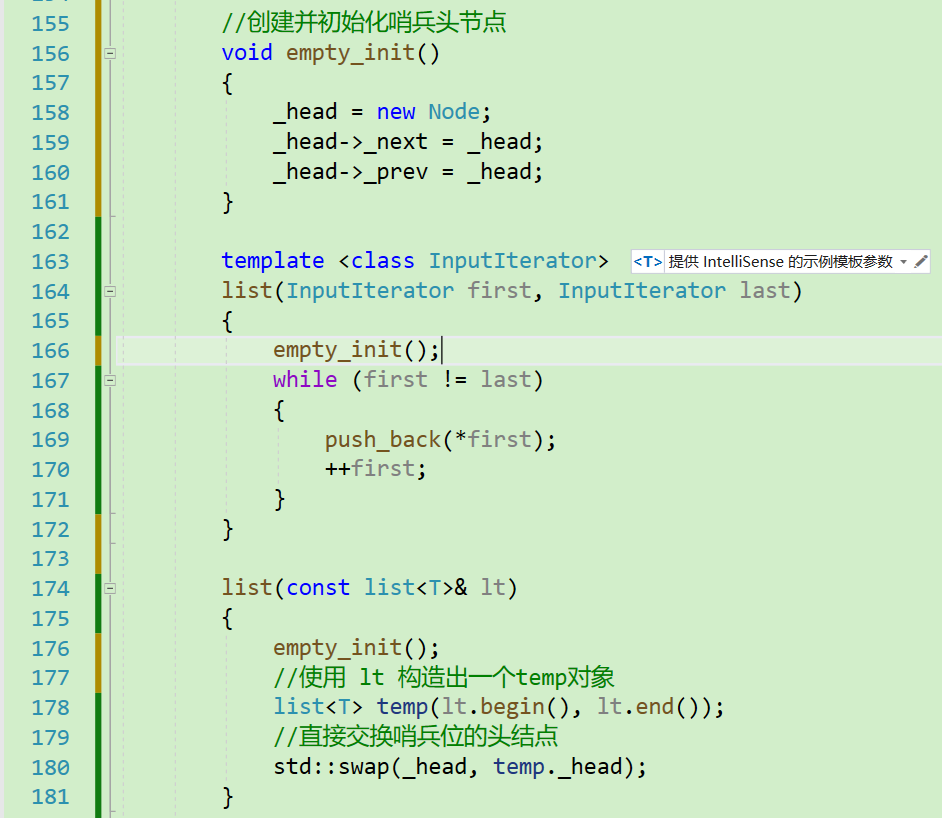The height and width of the screenshot is (818, 942).
Task: Click 'const' keyword on line 174
Action: (318, 588)
